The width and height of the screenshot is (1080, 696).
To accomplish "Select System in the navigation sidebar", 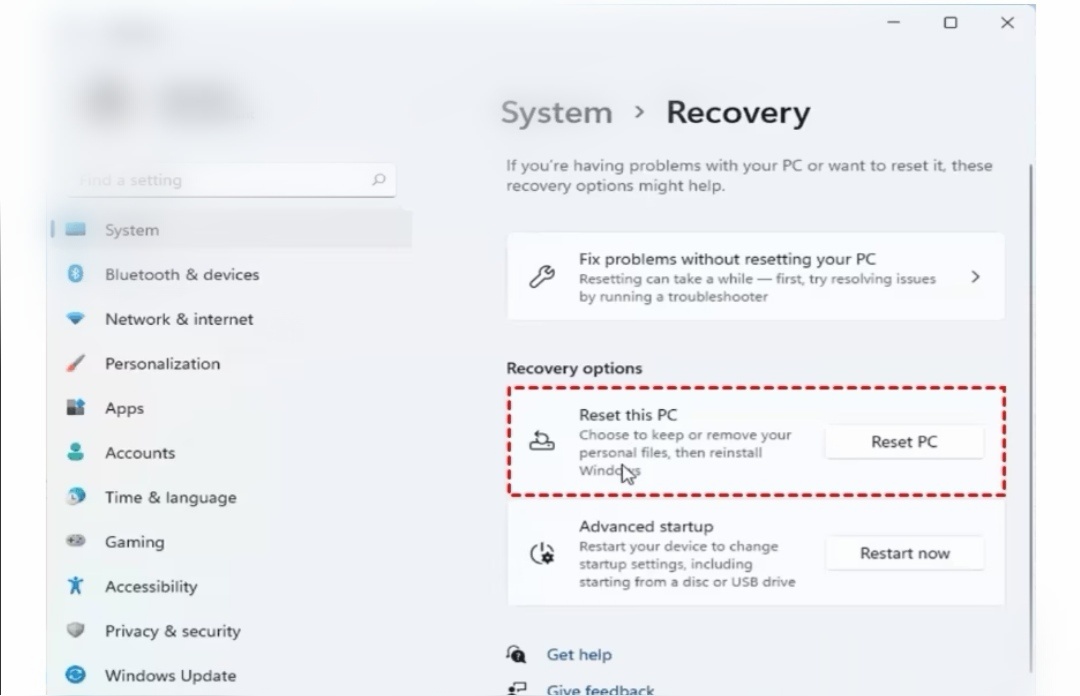I will pyautogui.click(x=132, y=229).
